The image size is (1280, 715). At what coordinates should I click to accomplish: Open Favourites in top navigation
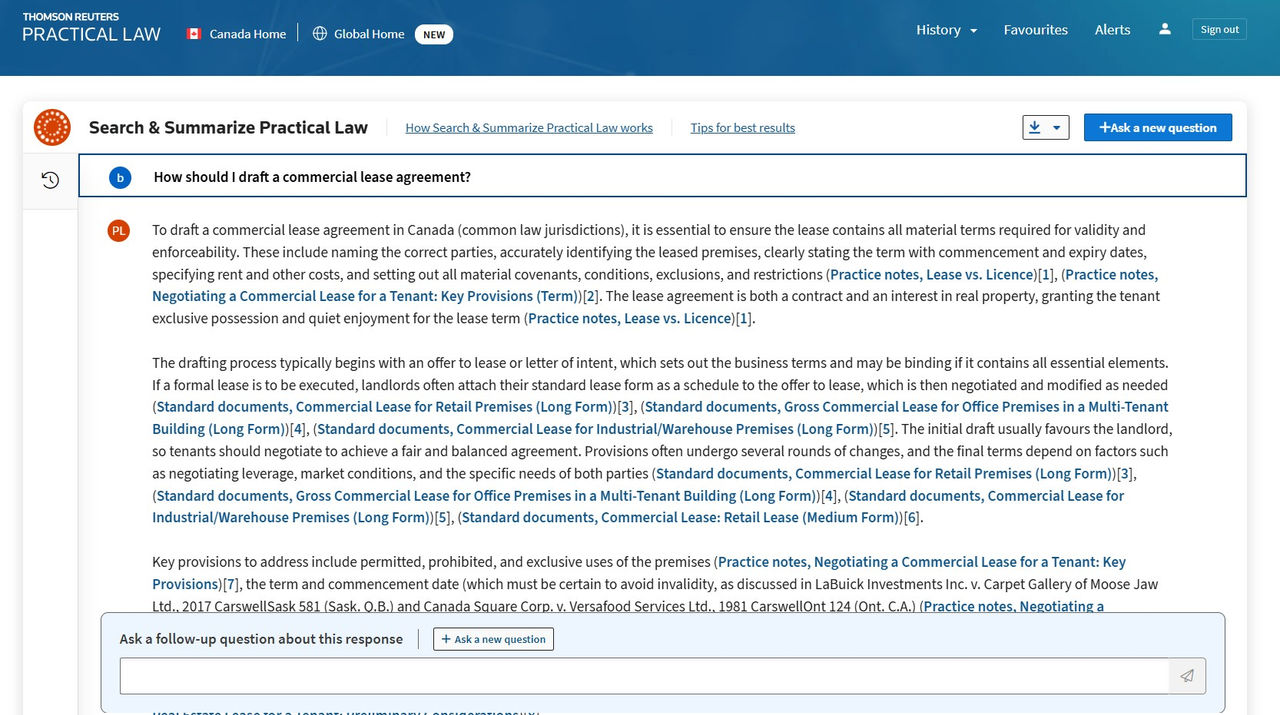(x=1035, y=30)
